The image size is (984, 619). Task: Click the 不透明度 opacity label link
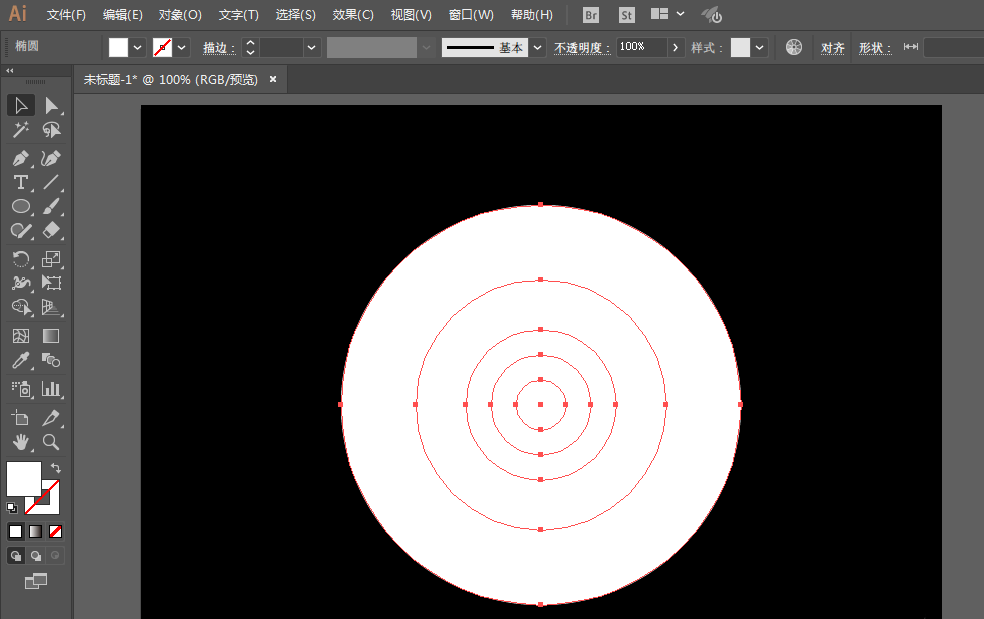click(x=581, y=47)
